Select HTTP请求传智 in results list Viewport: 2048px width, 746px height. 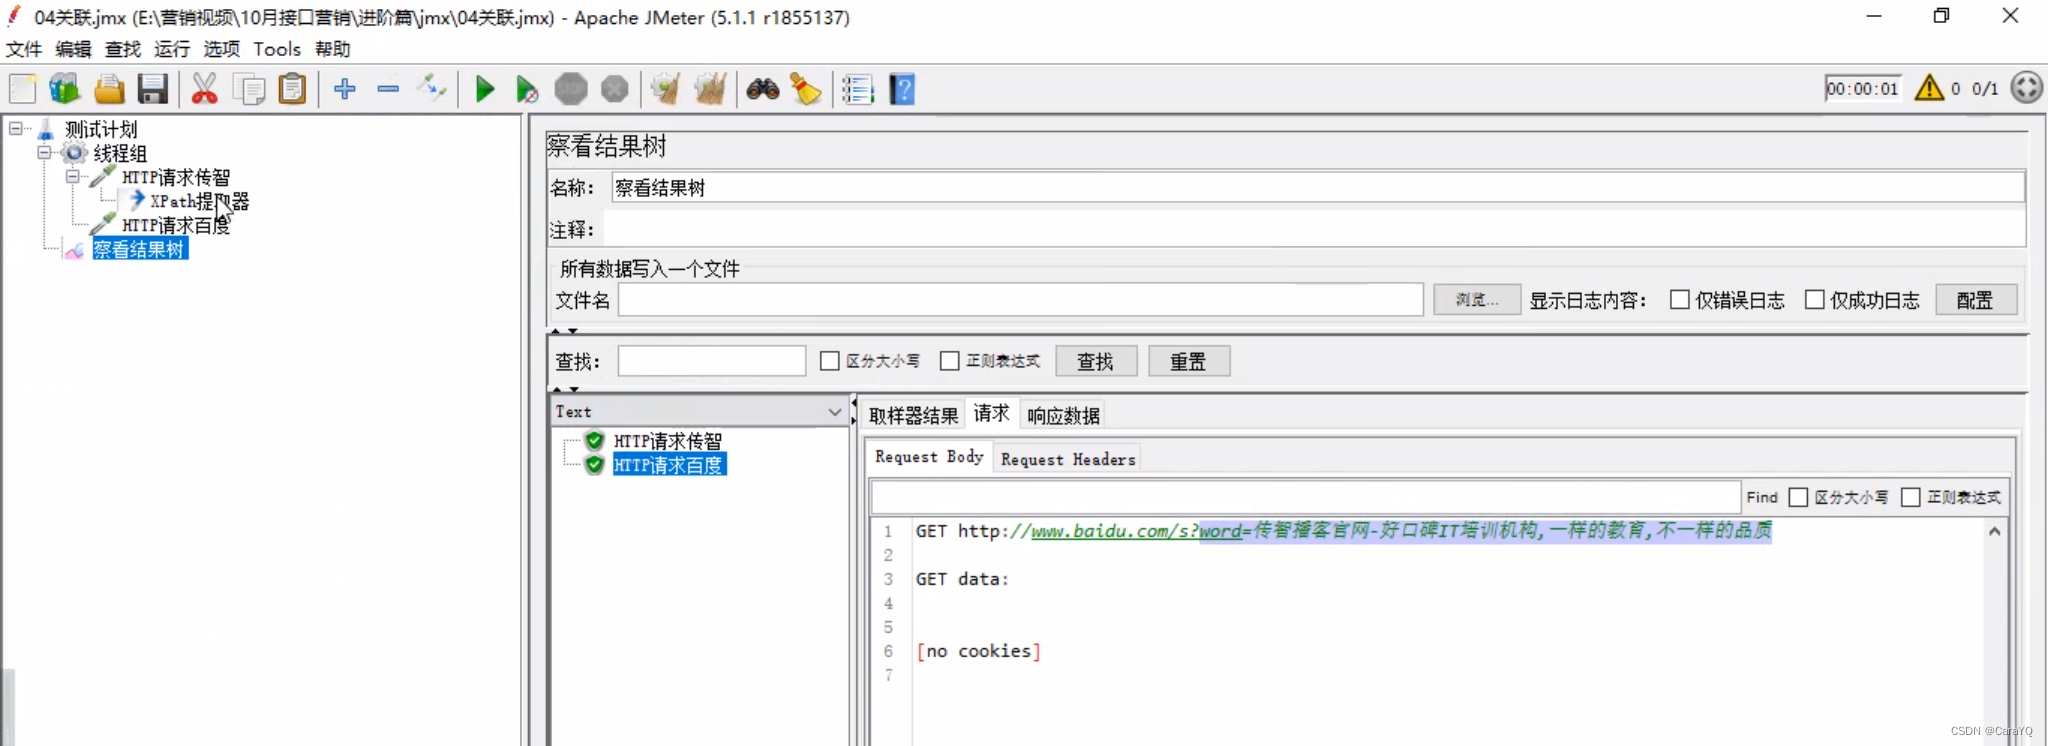click(667, 441)
